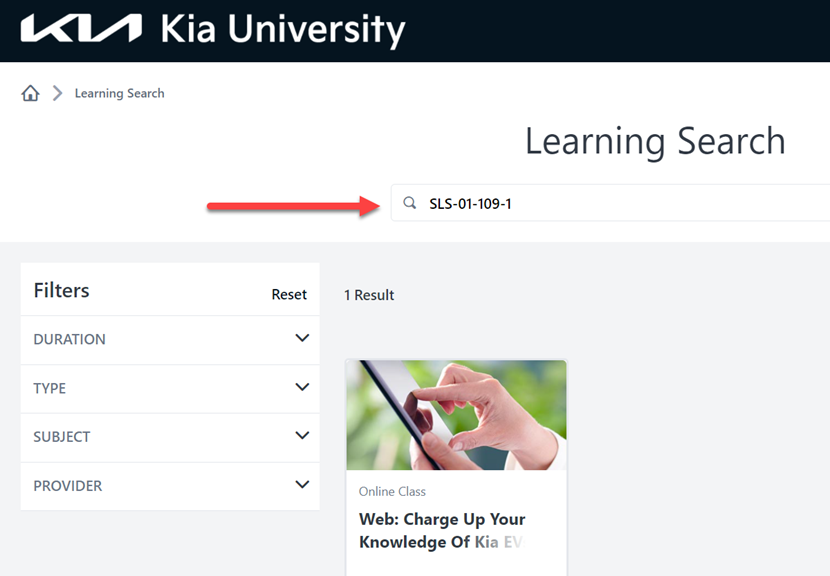Screen dimensions: 830x576
Task: Open the Learning Search breadcrumb link
Action: tap(120, 93)
